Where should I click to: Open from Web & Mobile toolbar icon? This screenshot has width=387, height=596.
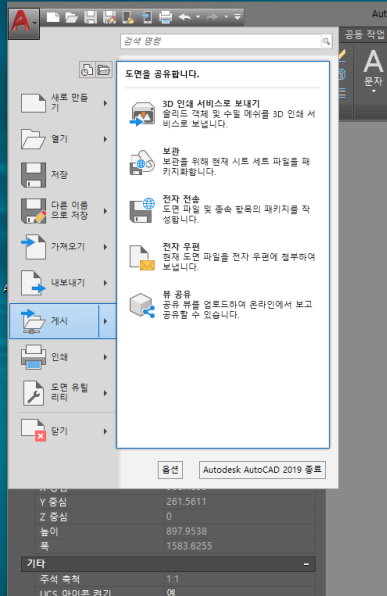pos(128,17)
